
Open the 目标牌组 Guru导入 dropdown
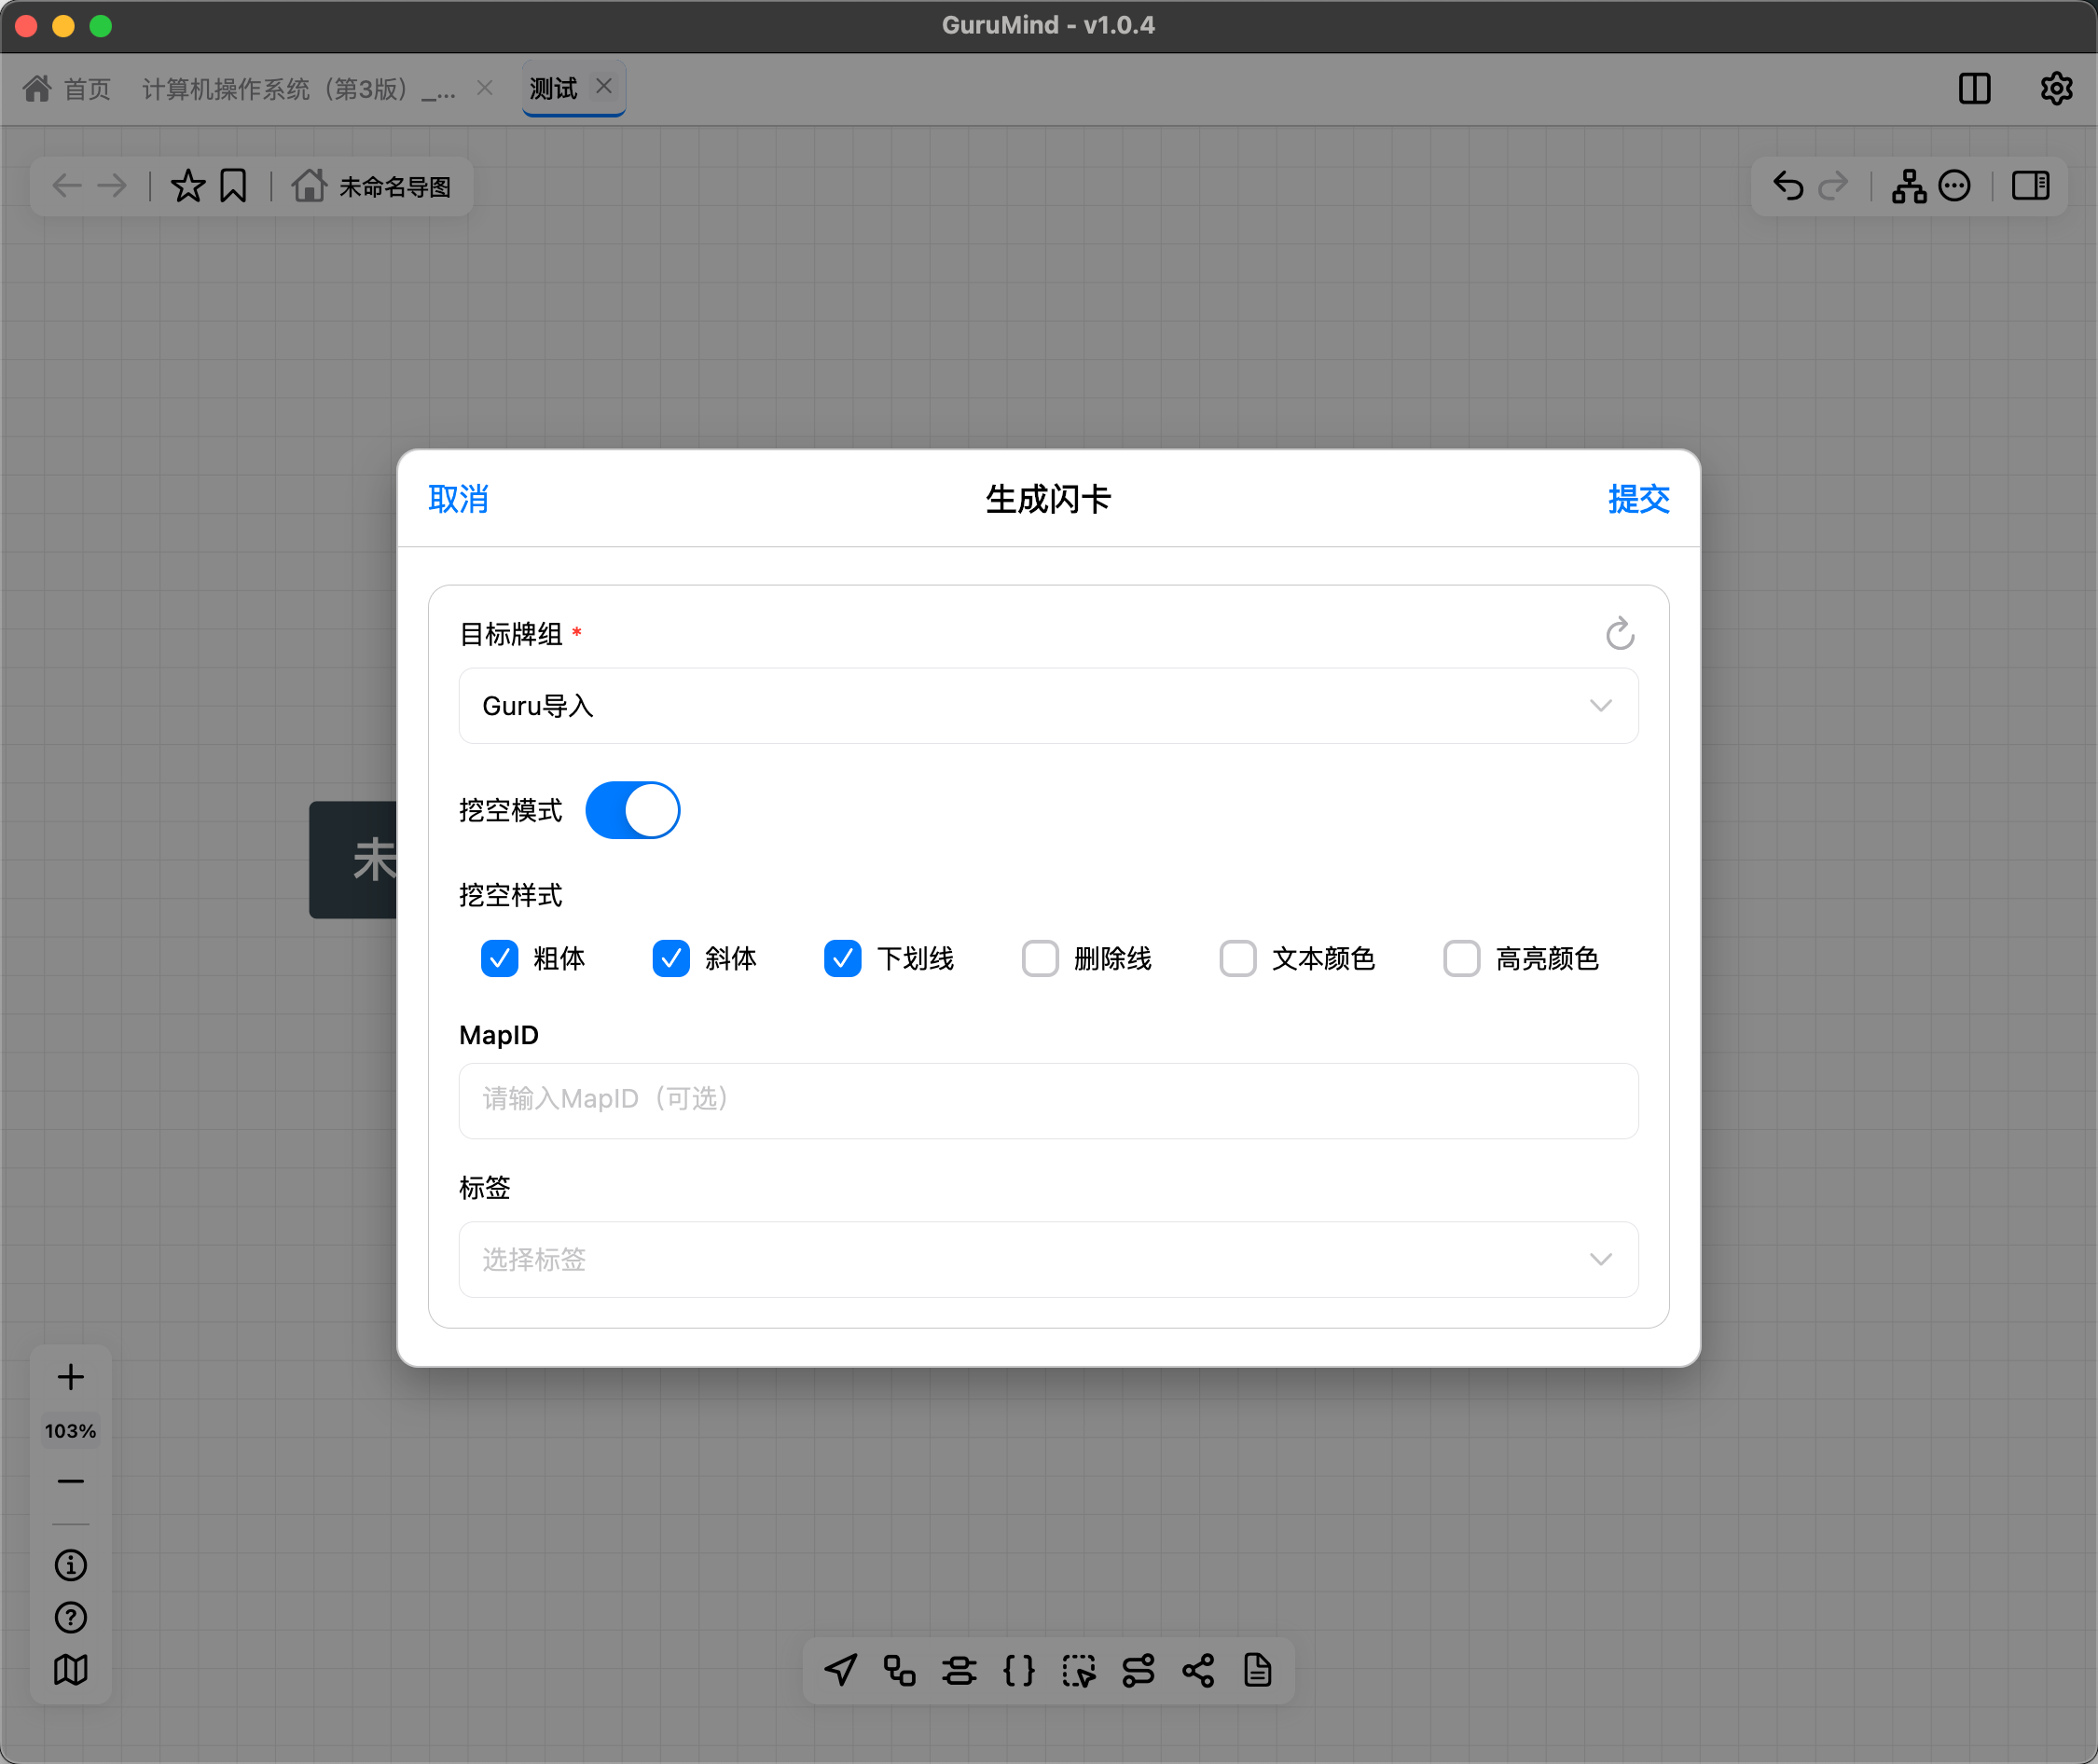point(1047,706)
